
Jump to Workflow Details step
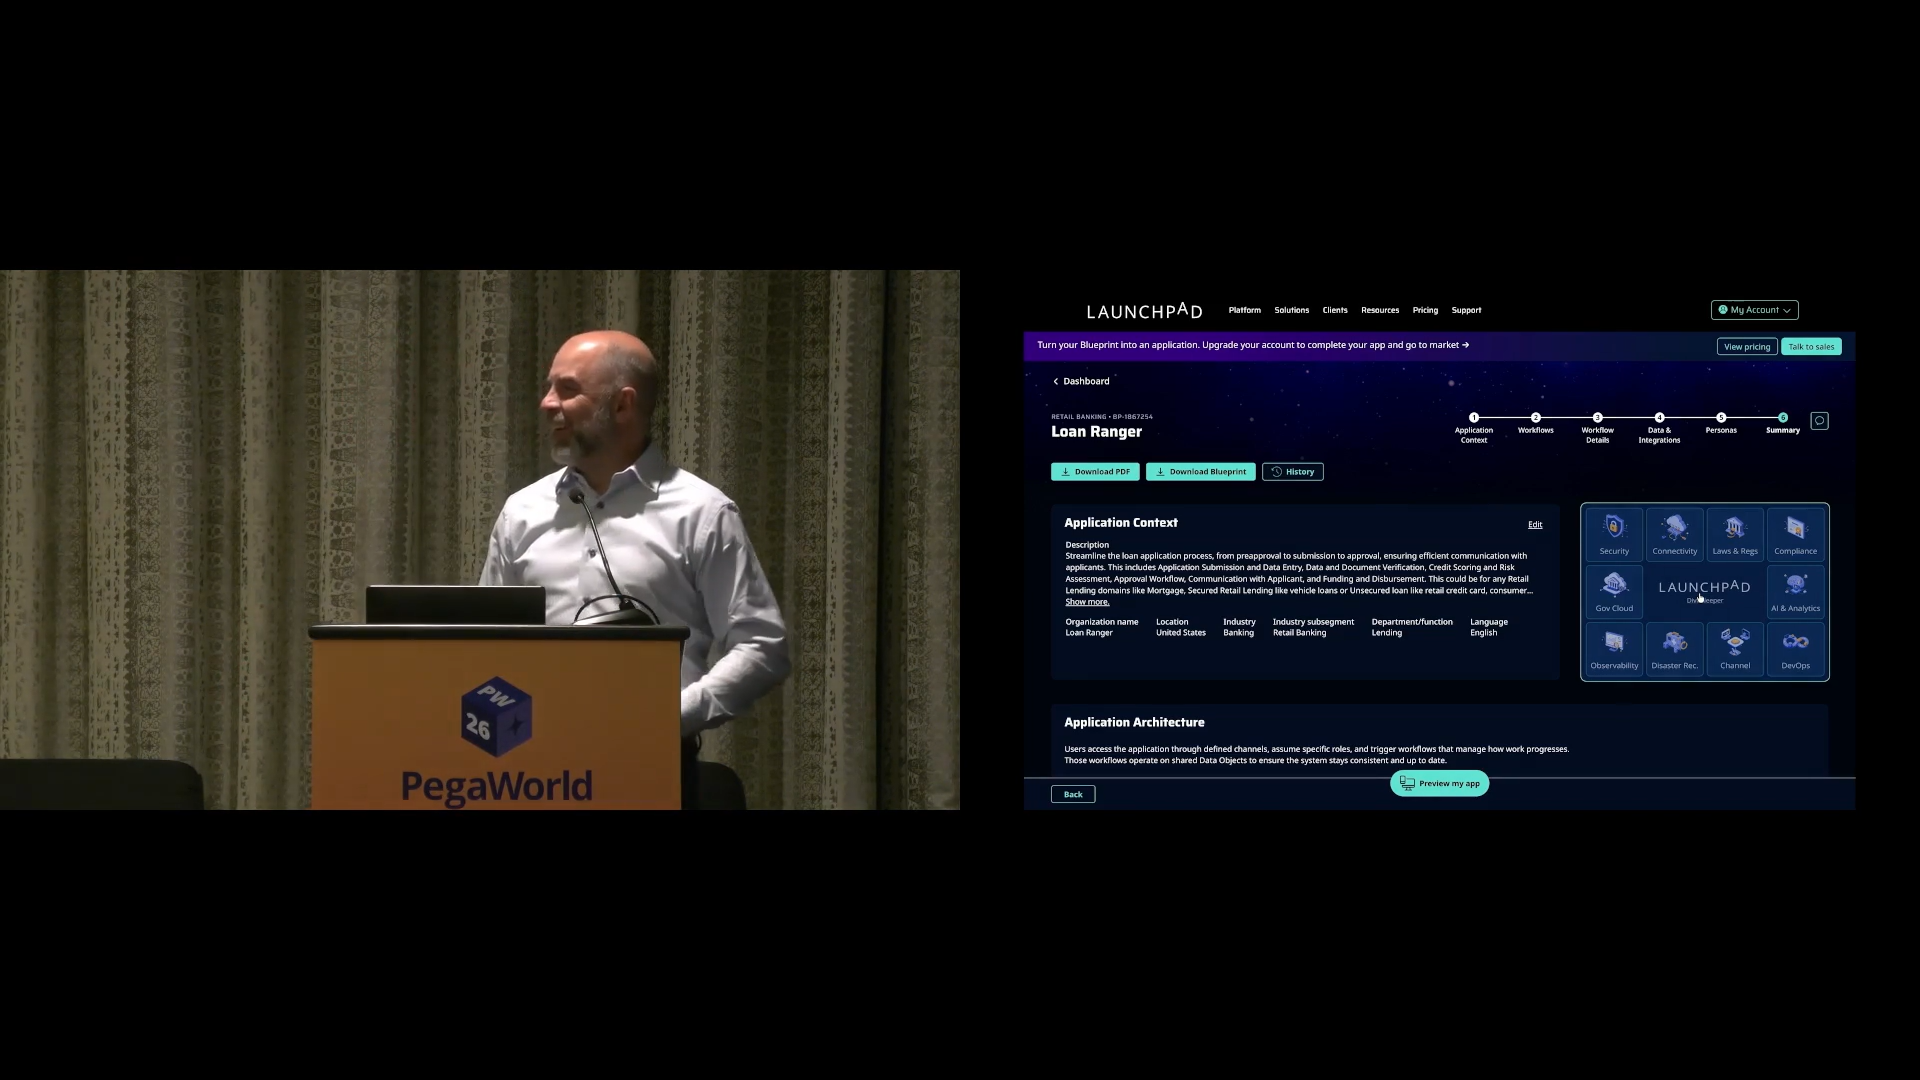tap(1597, 428)
